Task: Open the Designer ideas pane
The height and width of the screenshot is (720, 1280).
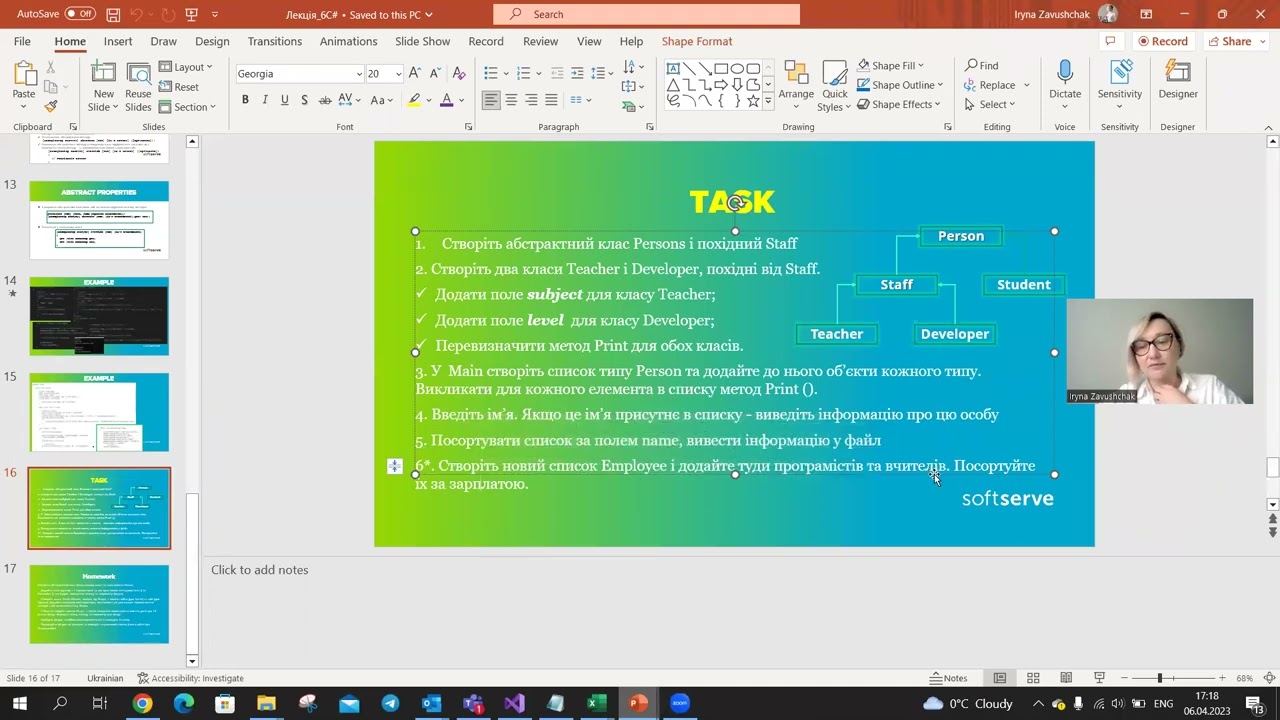Action: [x=1178, y=80]
